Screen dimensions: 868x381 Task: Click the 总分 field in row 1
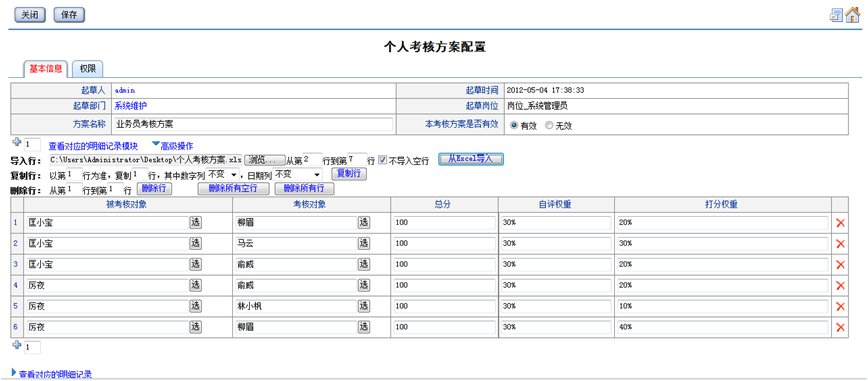point(445,222)
